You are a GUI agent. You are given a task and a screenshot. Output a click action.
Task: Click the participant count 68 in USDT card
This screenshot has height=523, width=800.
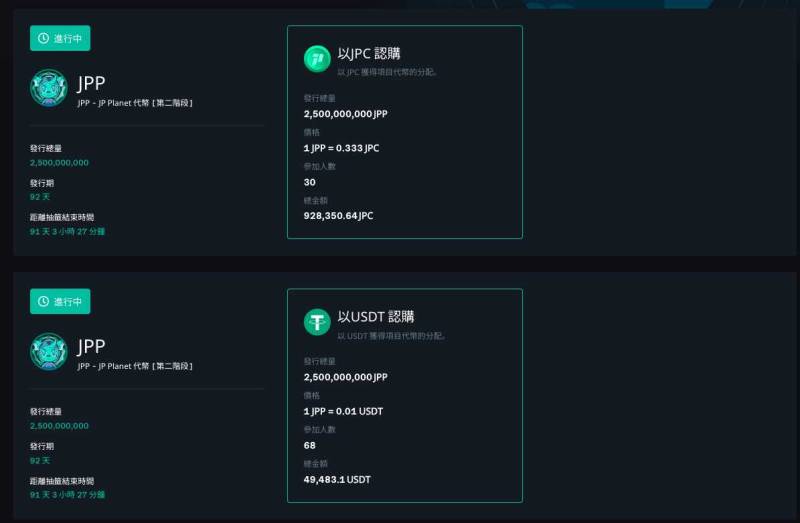tap(310, 445)
